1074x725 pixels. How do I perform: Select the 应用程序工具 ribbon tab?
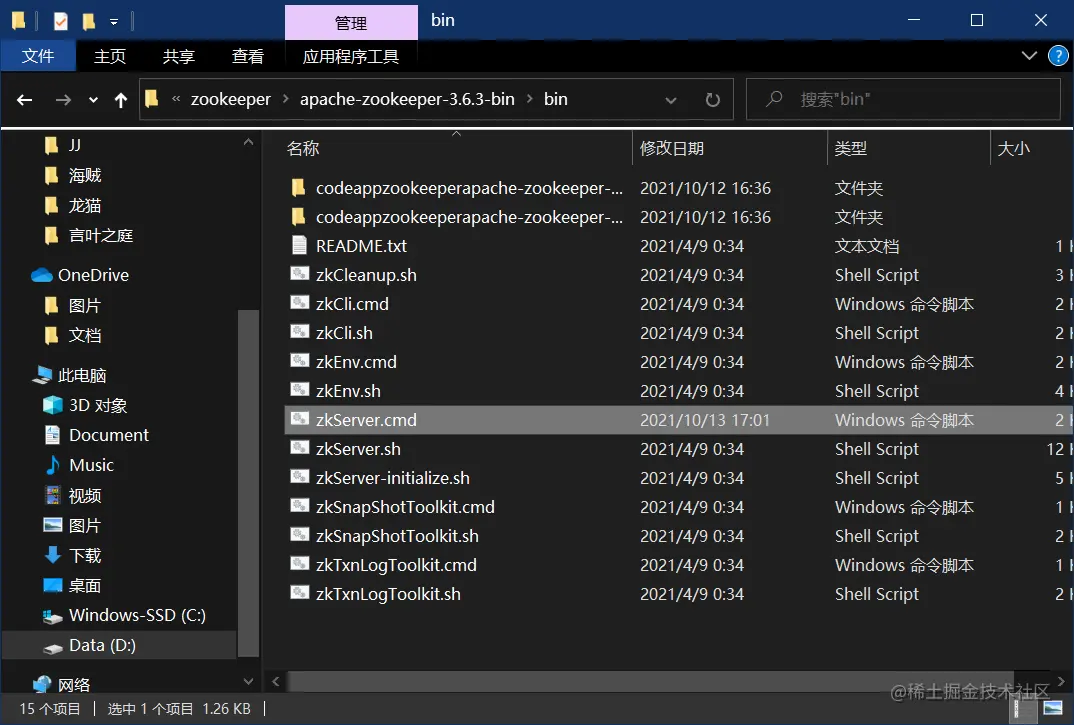pyautogui.click(x=351, y=56)
